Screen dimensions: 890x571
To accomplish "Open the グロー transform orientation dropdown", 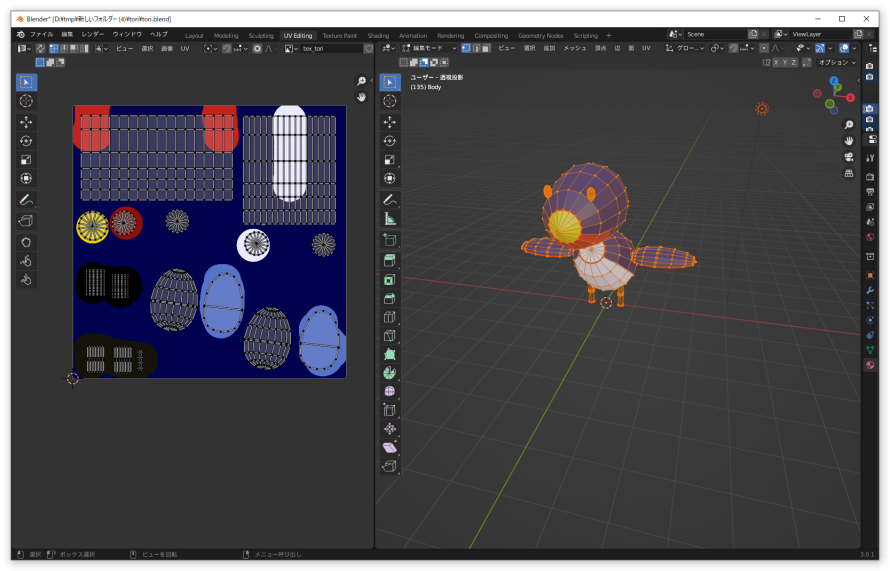I will [688, 48].
